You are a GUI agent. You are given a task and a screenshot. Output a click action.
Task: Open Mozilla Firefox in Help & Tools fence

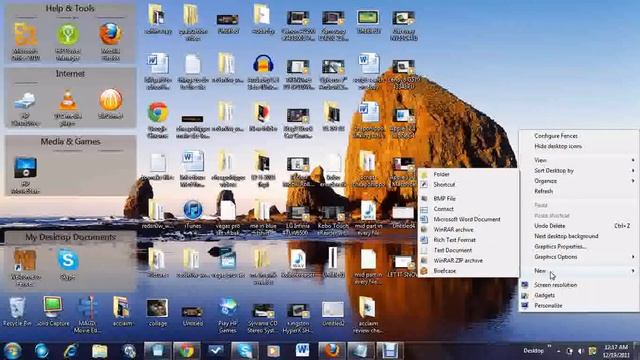click(110, 41)
